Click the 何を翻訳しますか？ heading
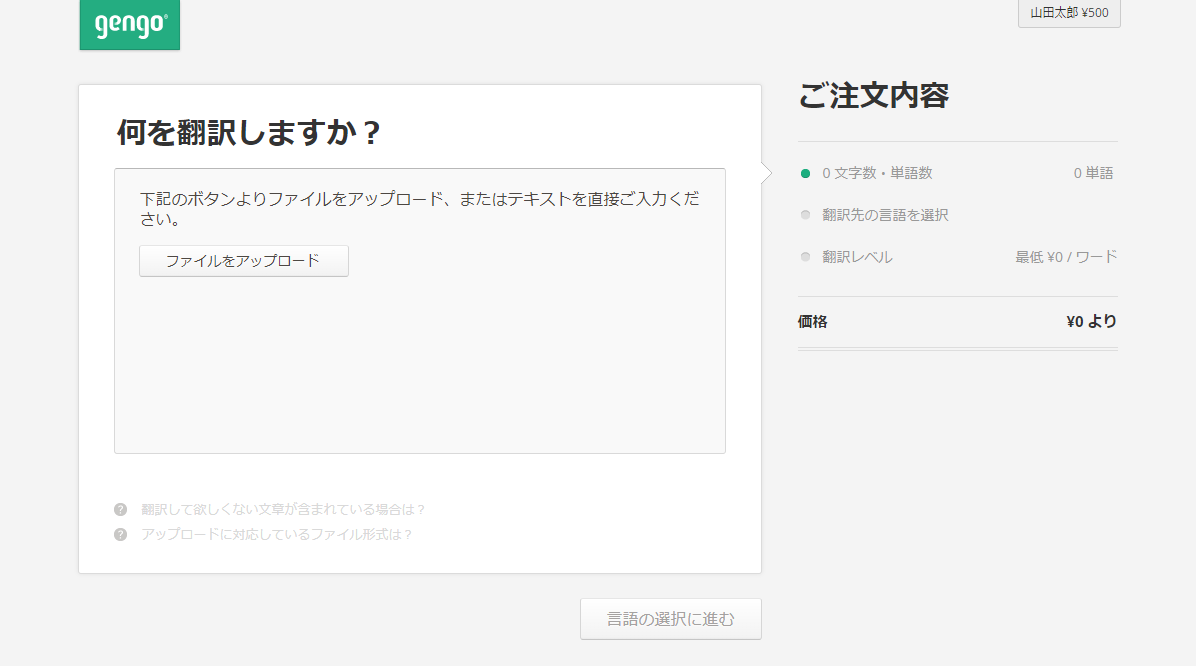 [x=249, y=133]
